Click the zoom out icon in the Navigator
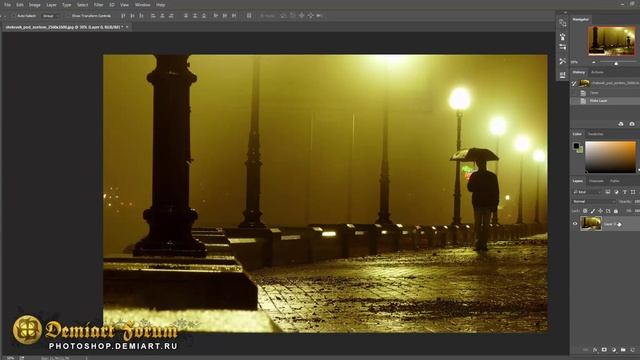The height and width of the screenshot is (360, 640). click(x=594, y=62)
